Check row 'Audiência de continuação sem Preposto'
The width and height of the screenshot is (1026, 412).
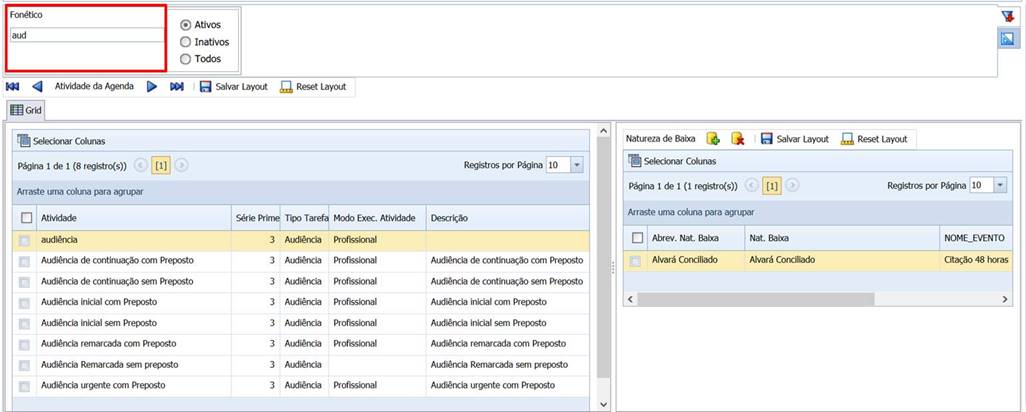pyautogui.click(x=24, y=282)
